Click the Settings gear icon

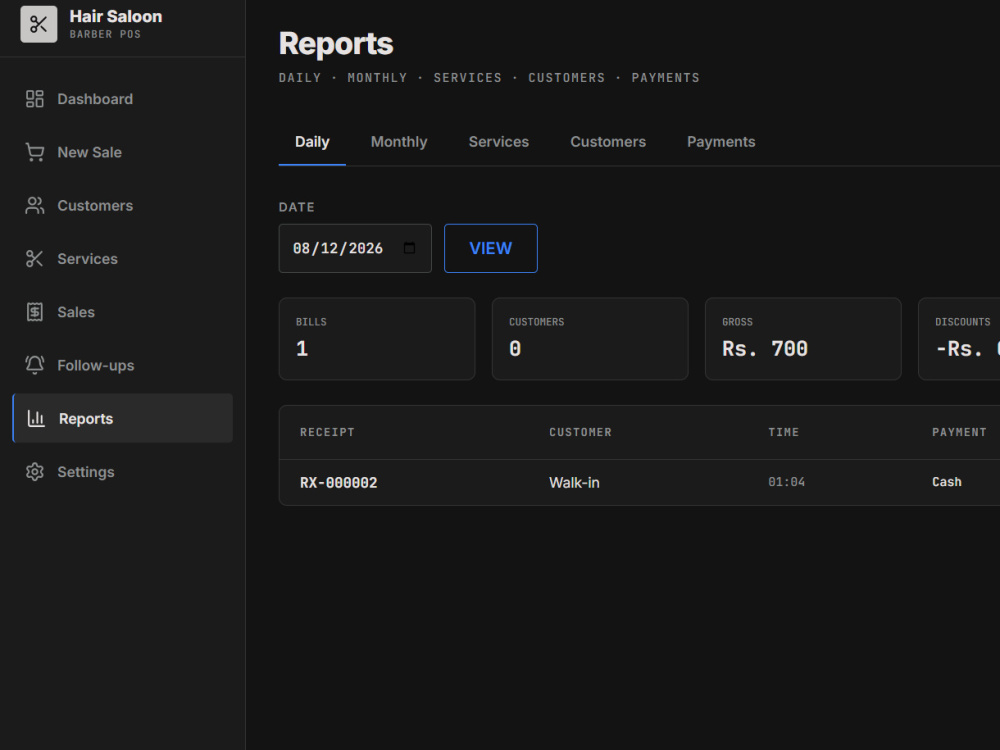[x=34, y=472]
